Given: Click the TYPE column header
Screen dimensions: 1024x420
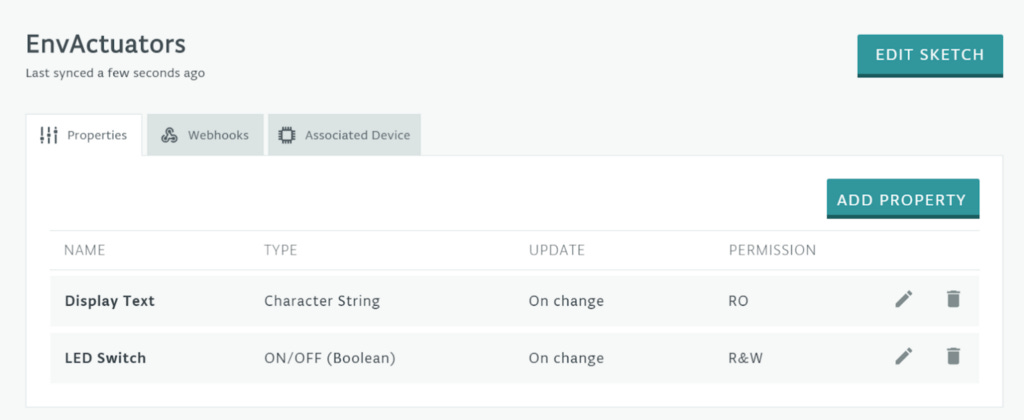Looking at the screenshot, I should (x=280, y=250).
